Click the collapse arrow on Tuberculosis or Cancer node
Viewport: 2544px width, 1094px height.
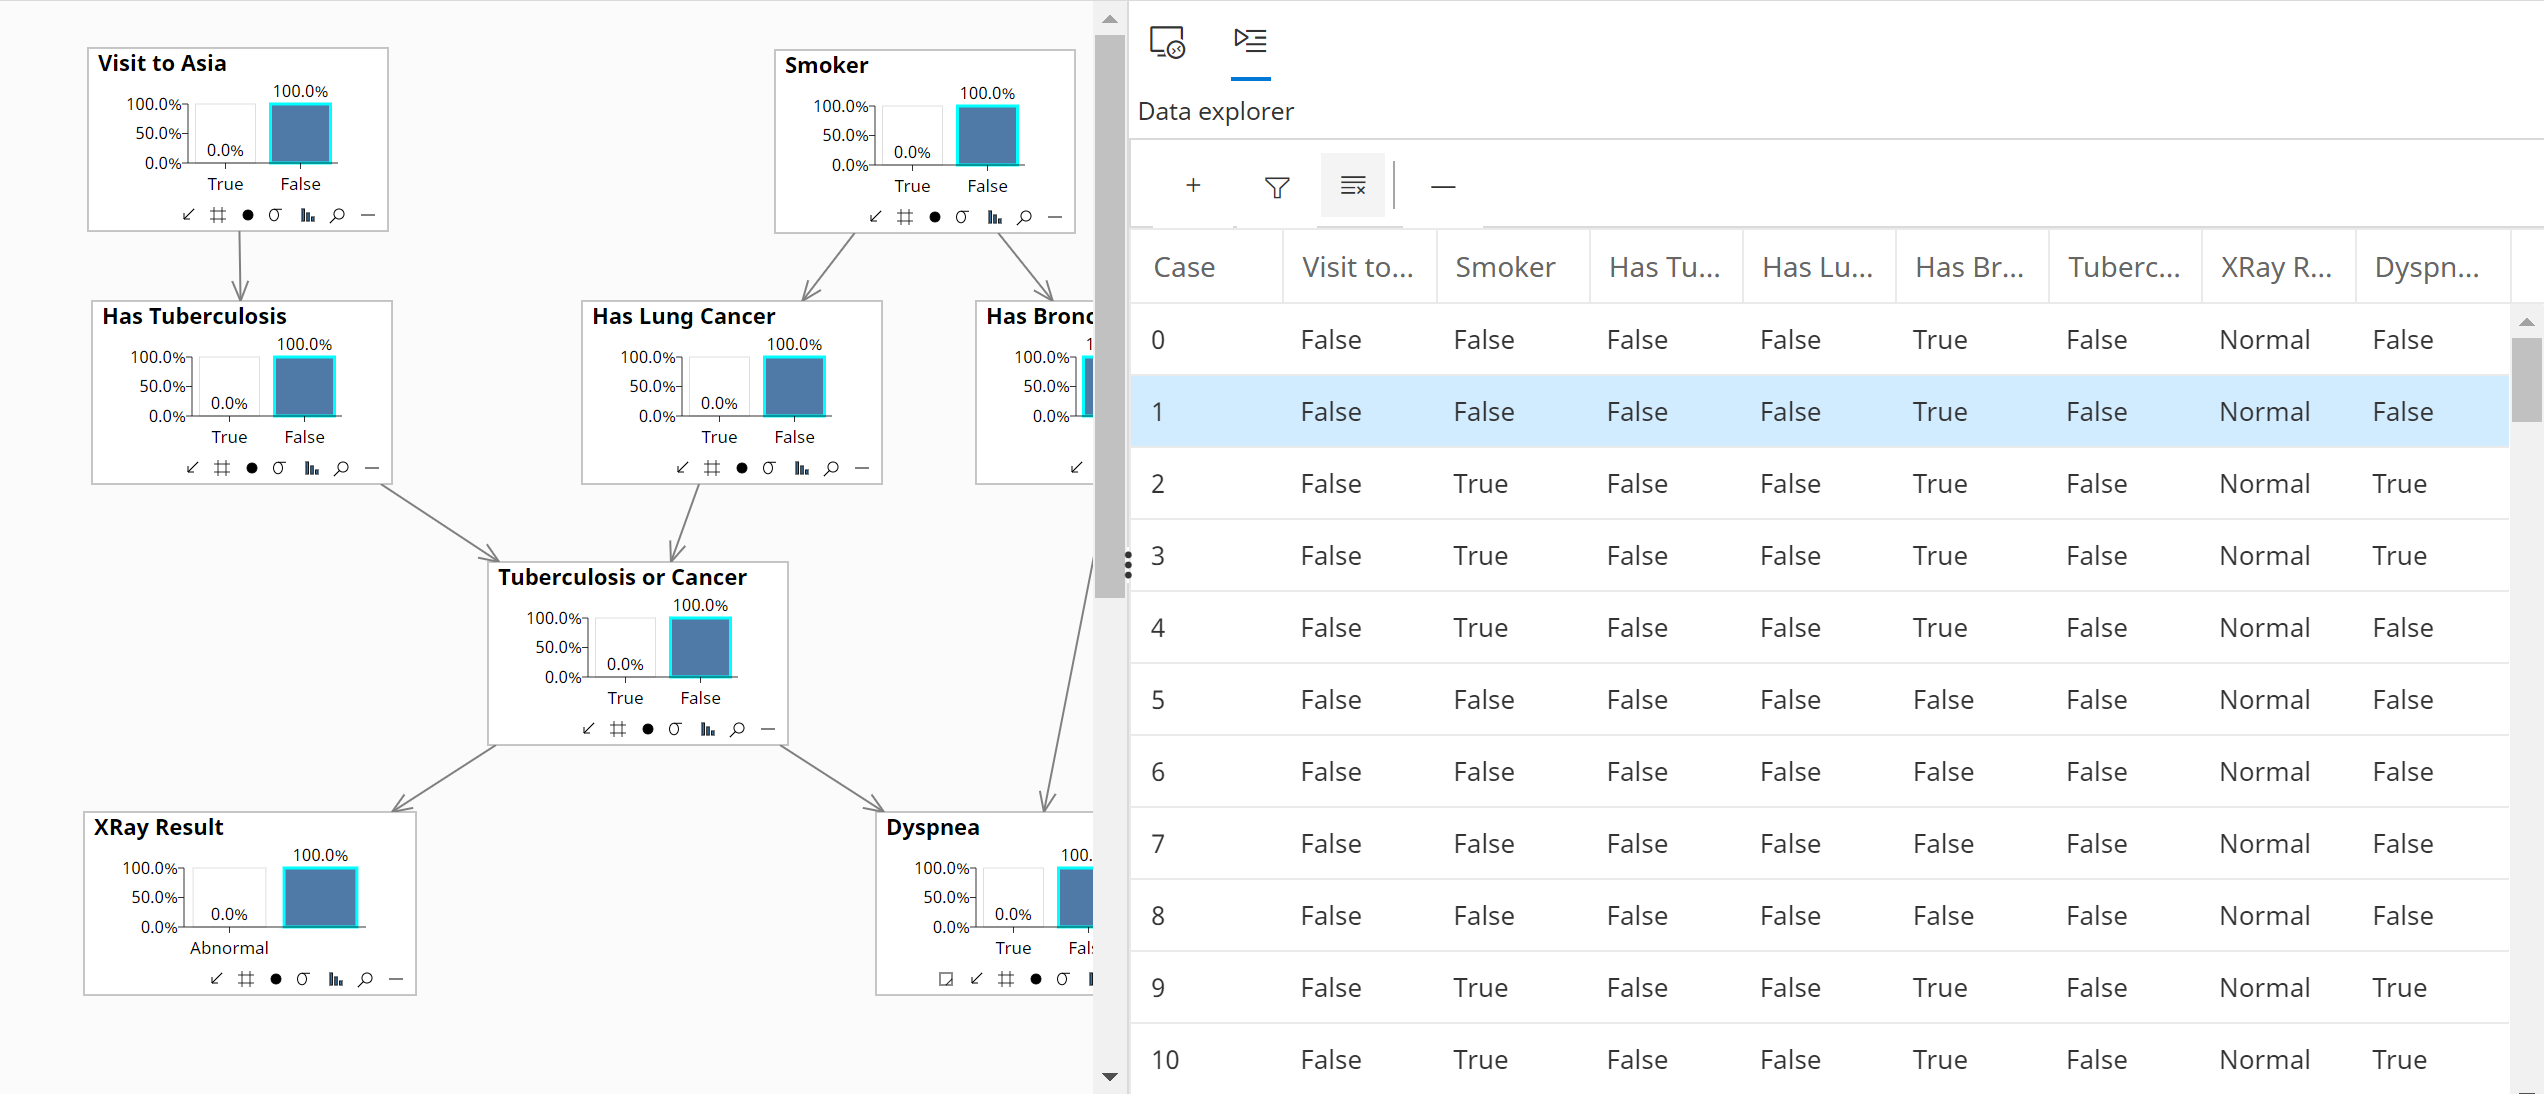(588, 729)
